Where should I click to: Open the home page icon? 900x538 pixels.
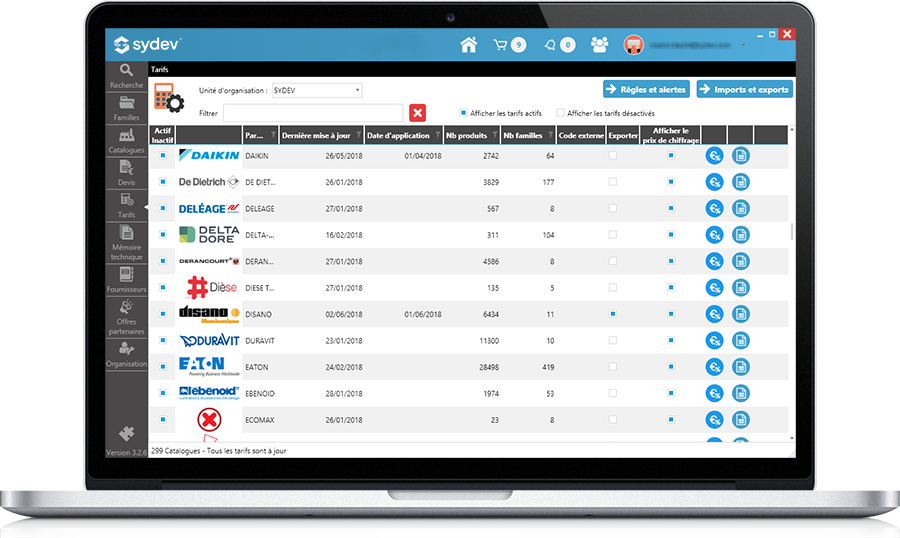pyautogui.click(x=468, y=44)
